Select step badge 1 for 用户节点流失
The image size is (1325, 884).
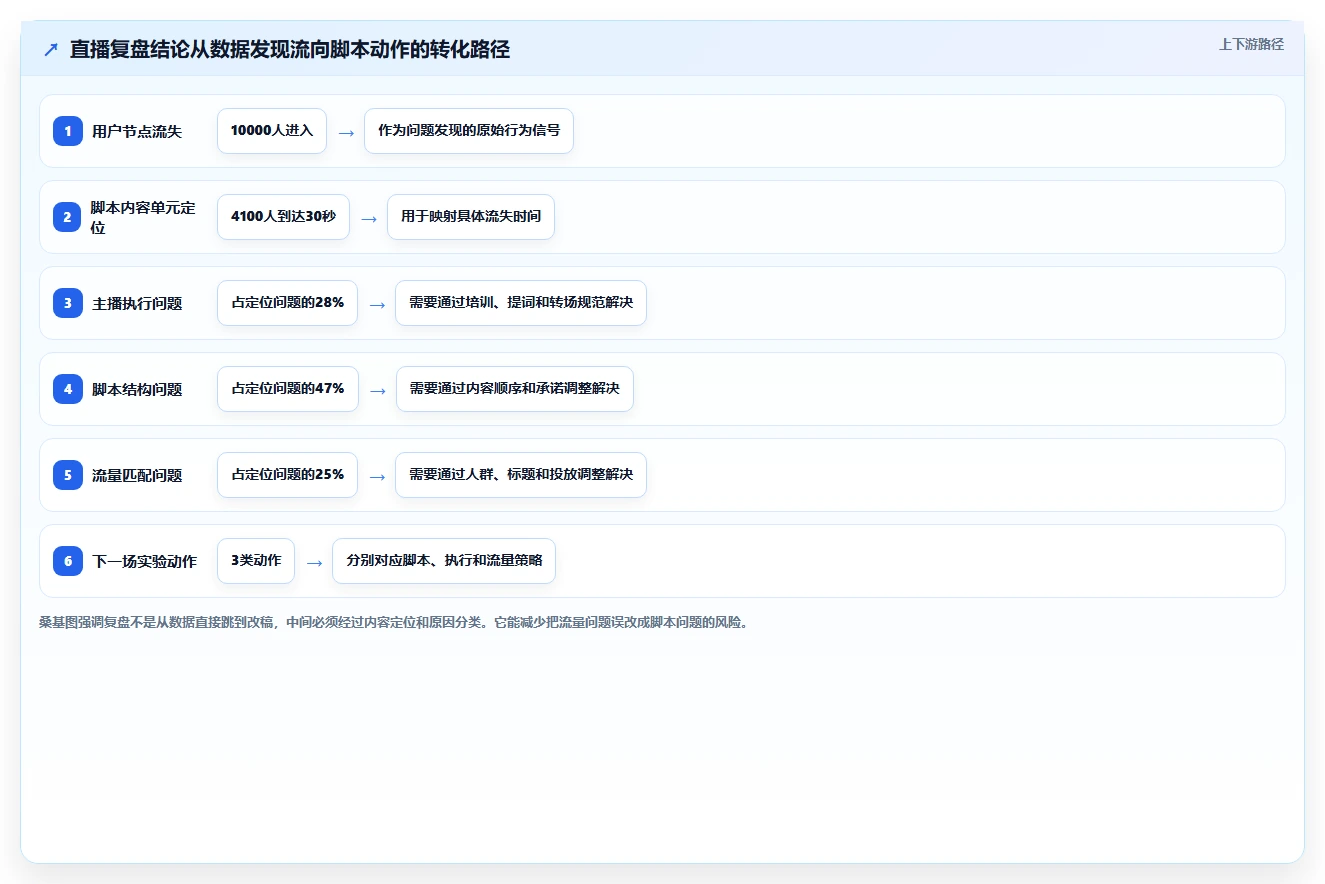(x=68, y=131)
